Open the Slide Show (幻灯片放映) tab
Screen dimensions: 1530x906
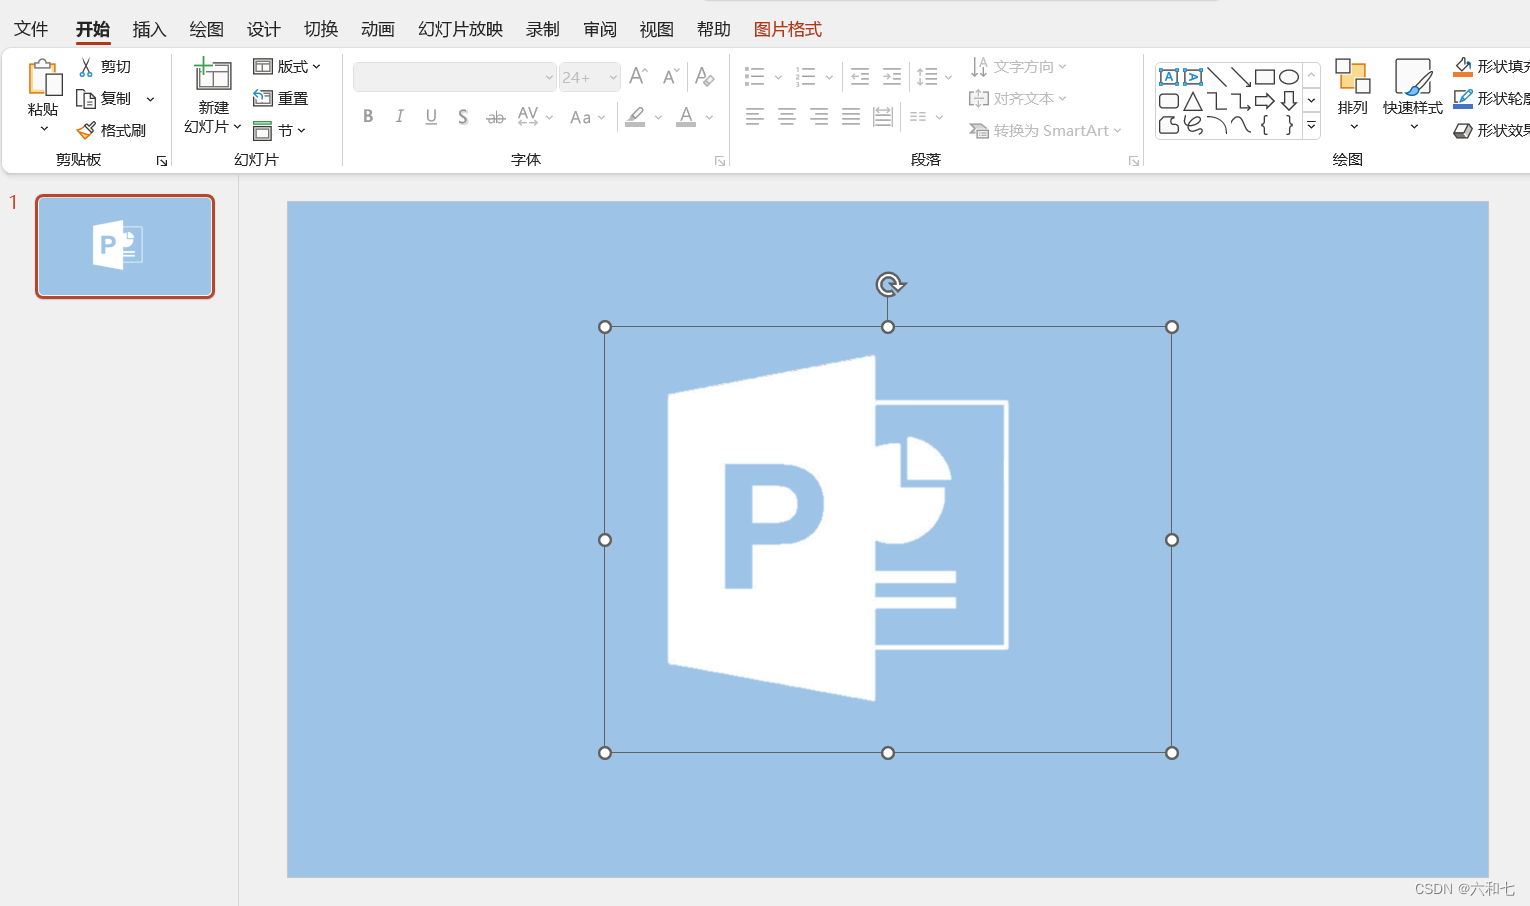[461, 29]
